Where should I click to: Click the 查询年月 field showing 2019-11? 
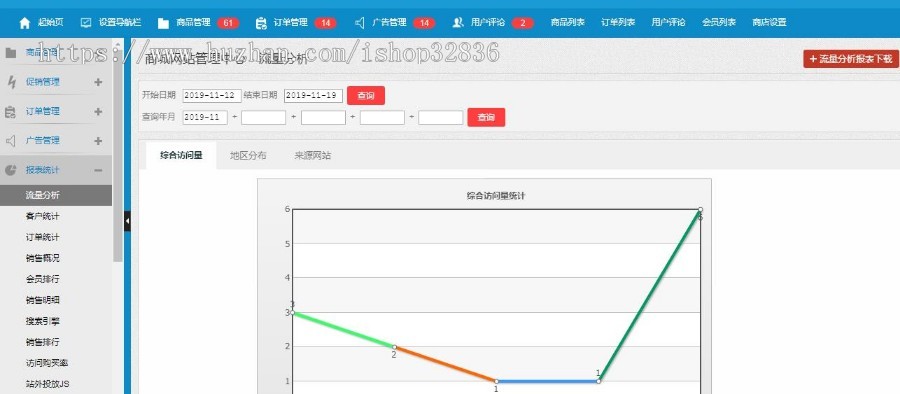205,117
